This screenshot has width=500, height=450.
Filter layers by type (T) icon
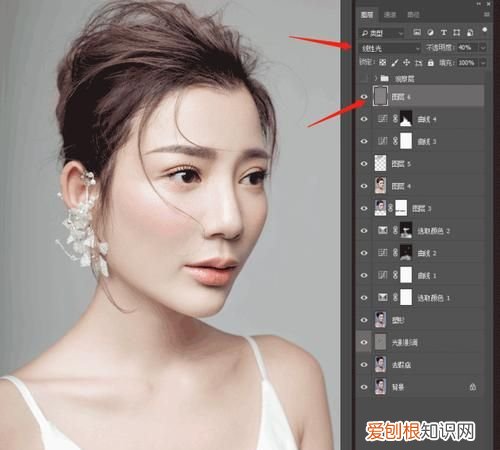coord(444,32)
